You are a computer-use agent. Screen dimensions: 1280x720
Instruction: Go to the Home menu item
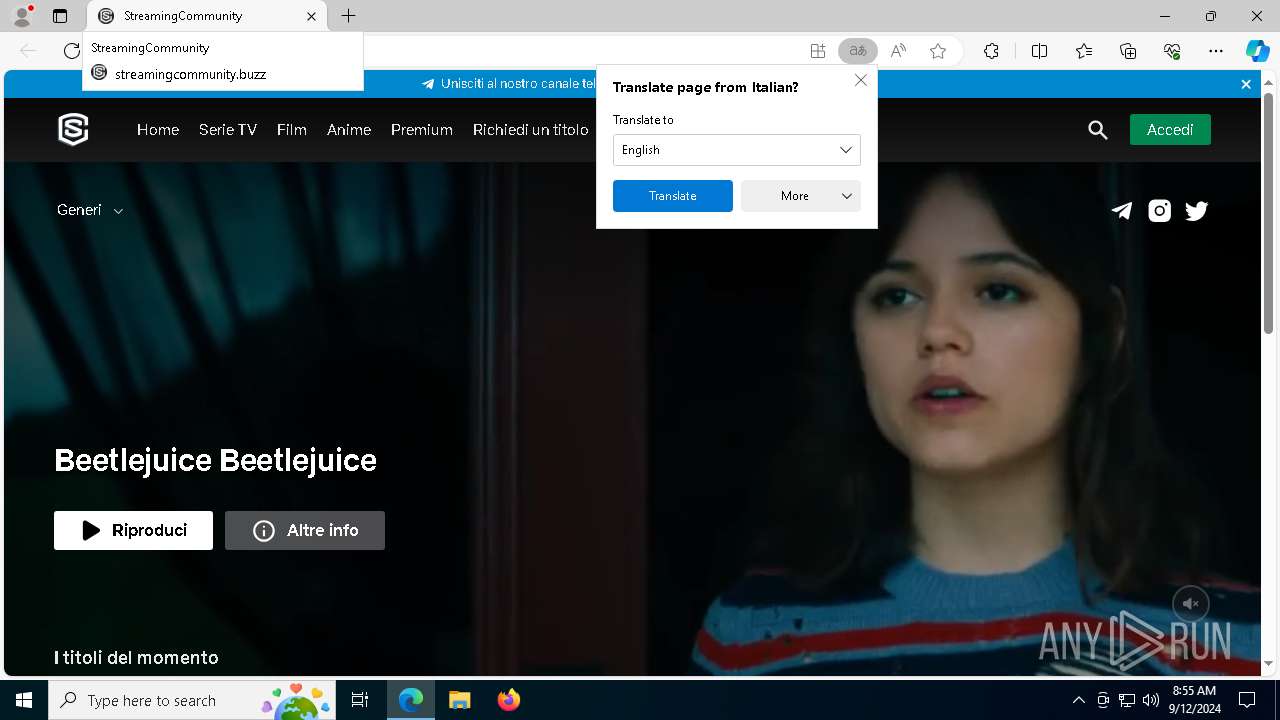pos(158,130)
